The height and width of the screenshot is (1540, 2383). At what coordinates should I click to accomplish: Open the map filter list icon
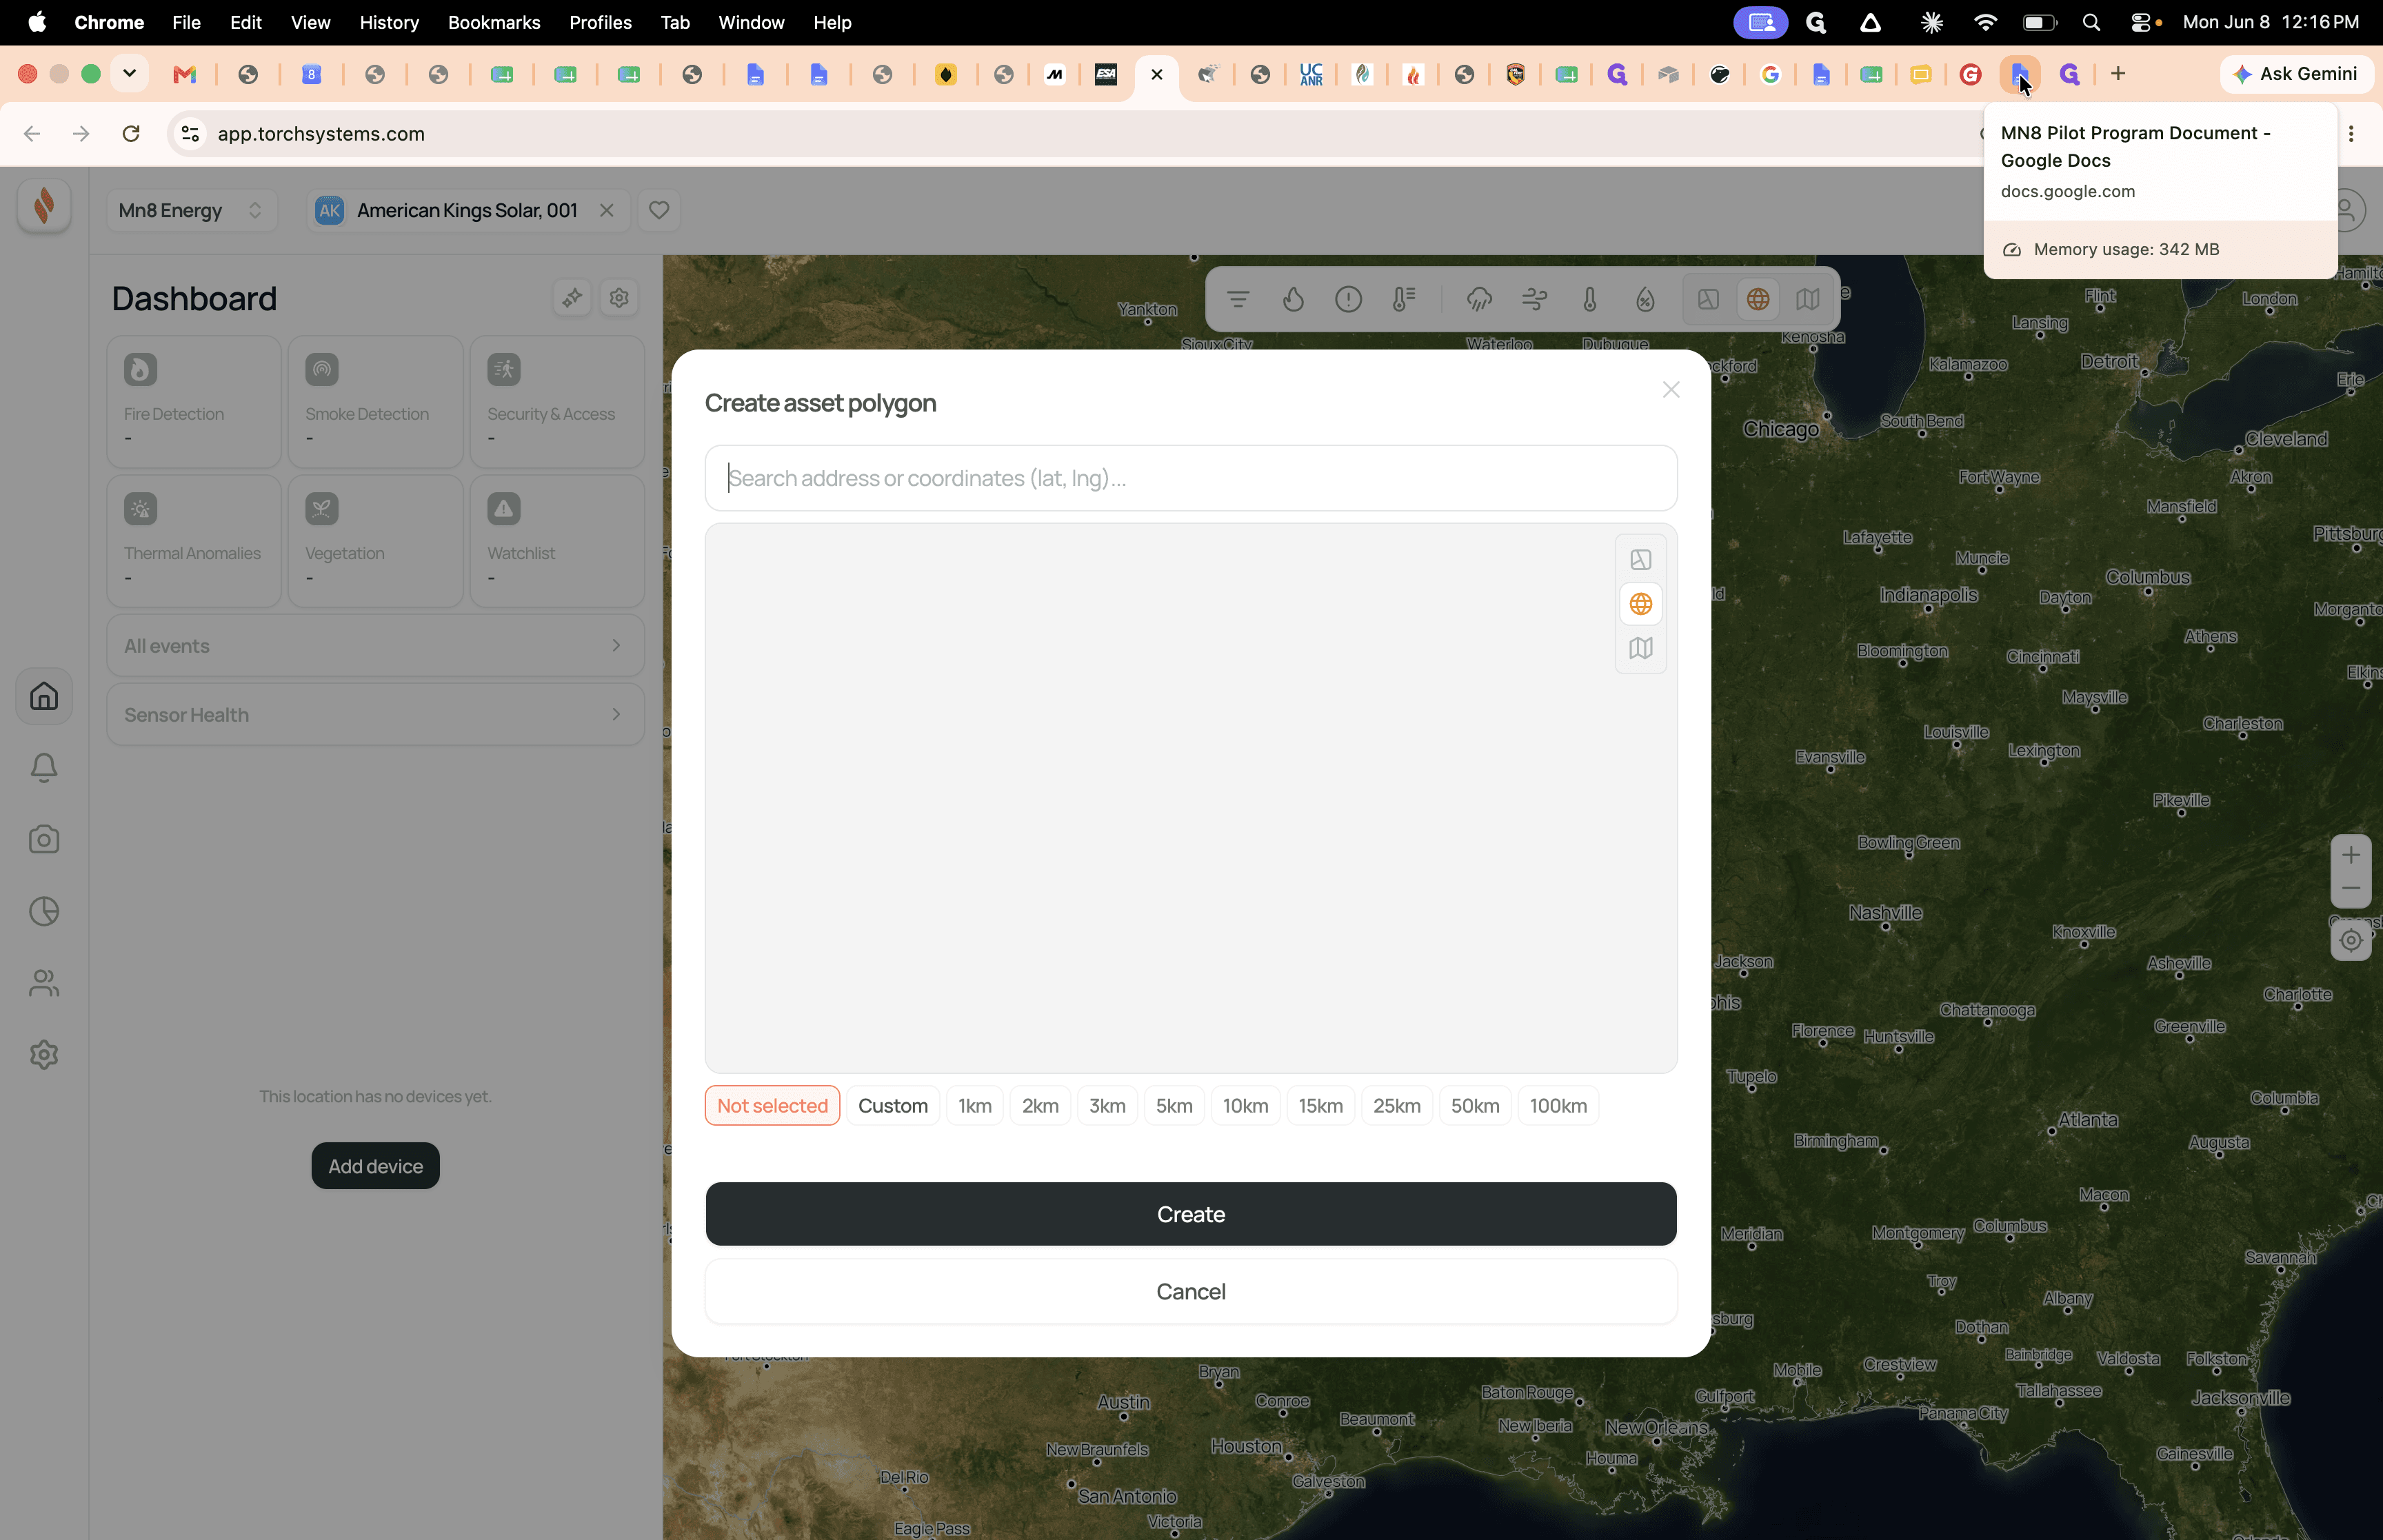tap(1238, 299)
